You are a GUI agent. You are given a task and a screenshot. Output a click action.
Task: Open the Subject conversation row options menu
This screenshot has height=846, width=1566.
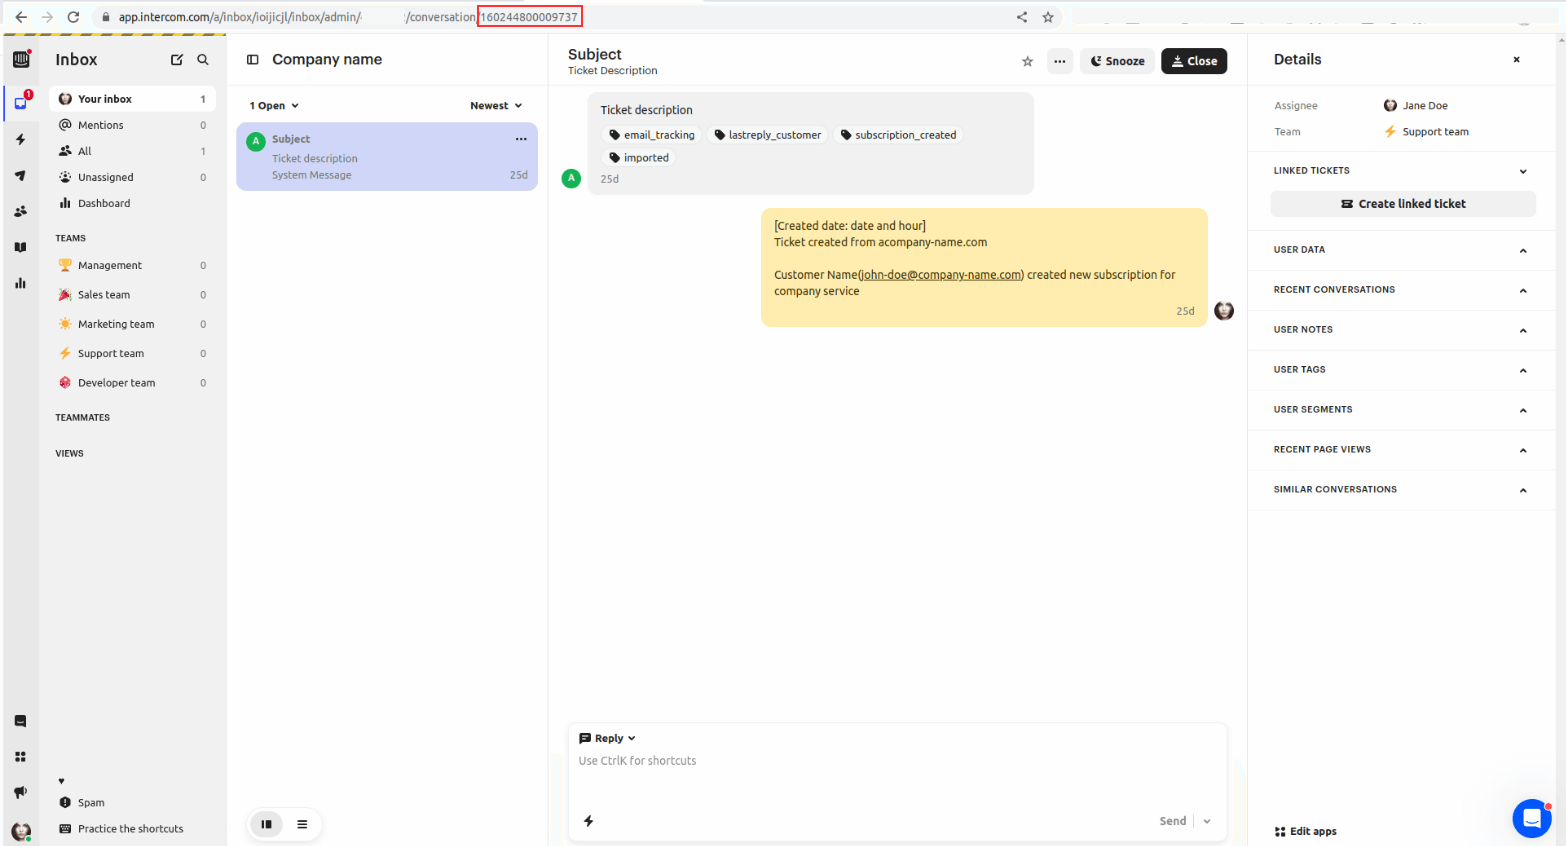521,139
